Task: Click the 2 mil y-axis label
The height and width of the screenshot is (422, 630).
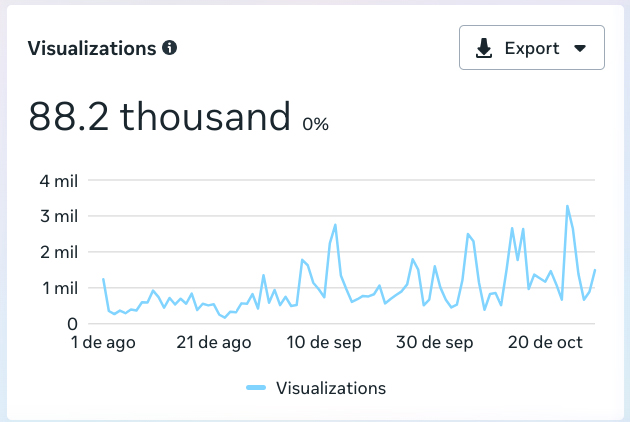Action: (59, 252)
